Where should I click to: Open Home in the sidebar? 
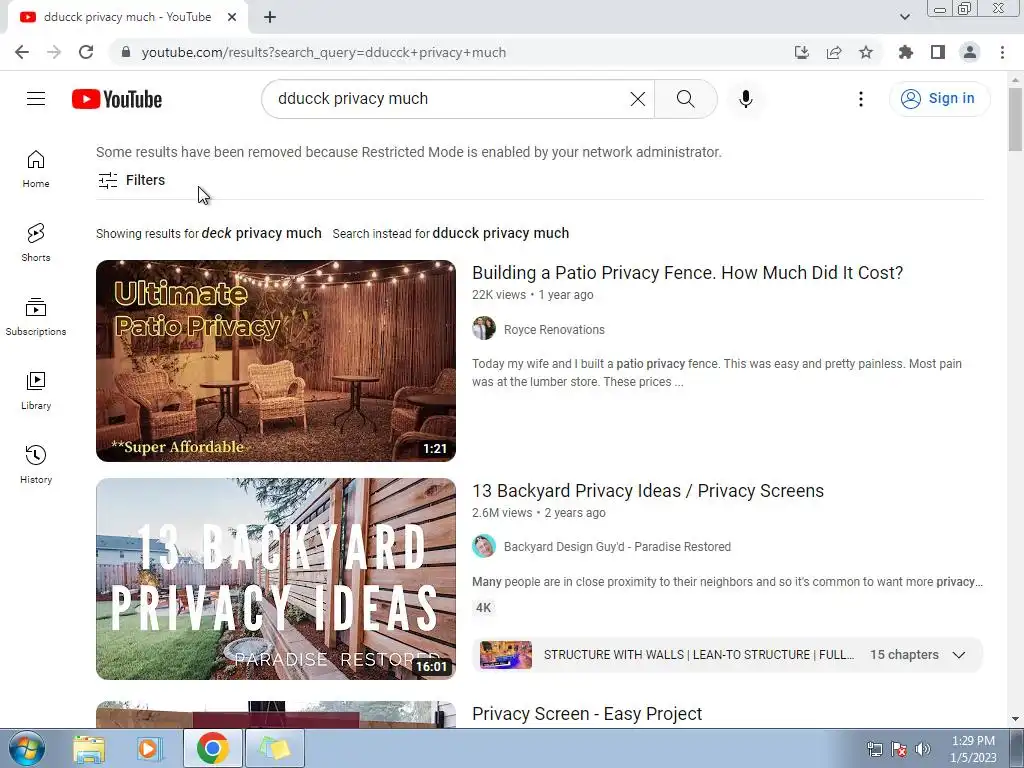[36, 169]
